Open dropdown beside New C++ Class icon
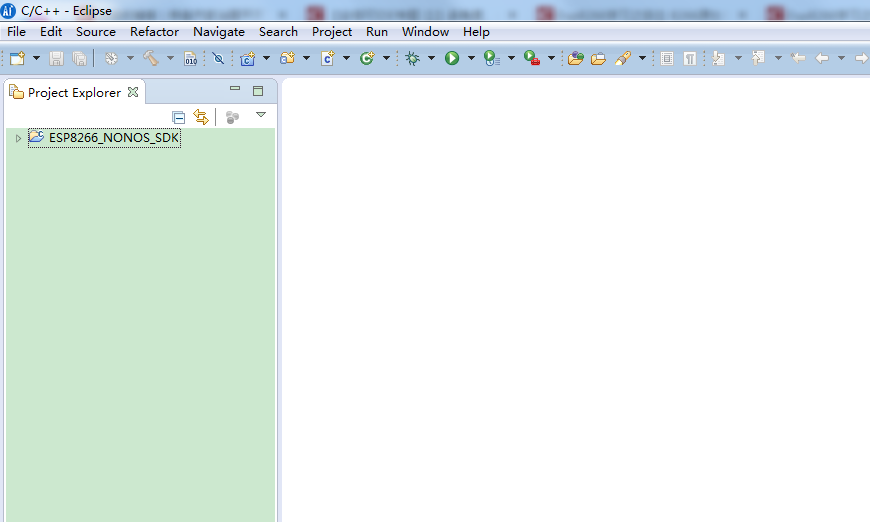870x522 pixels. 386,58
